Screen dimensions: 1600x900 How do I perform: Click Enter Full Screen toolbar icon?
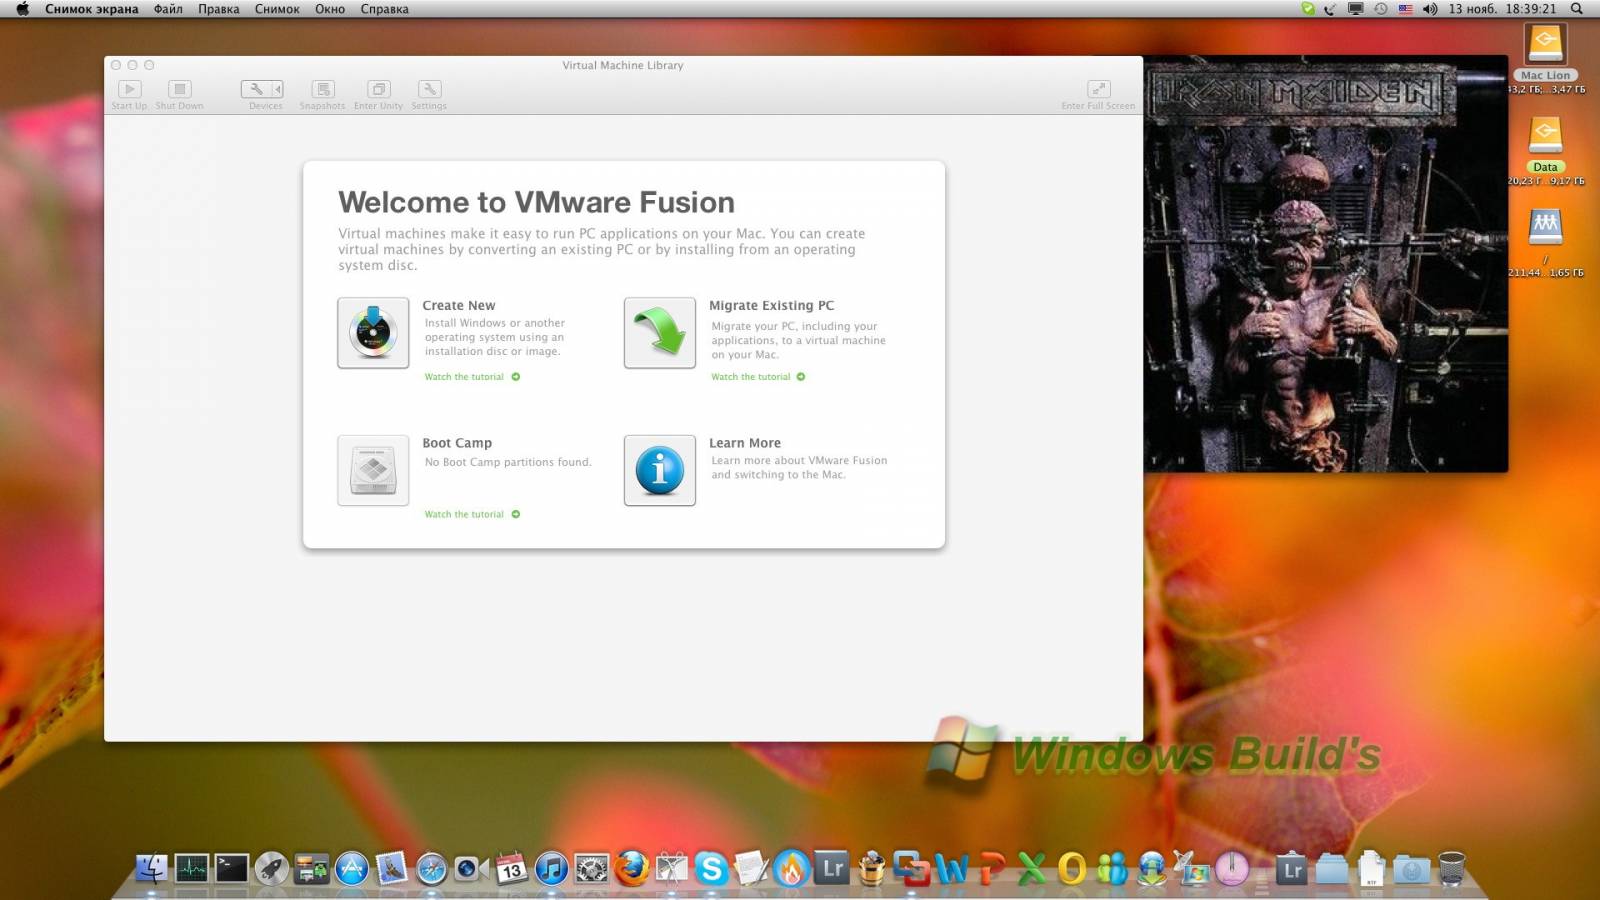[1098, 89]
